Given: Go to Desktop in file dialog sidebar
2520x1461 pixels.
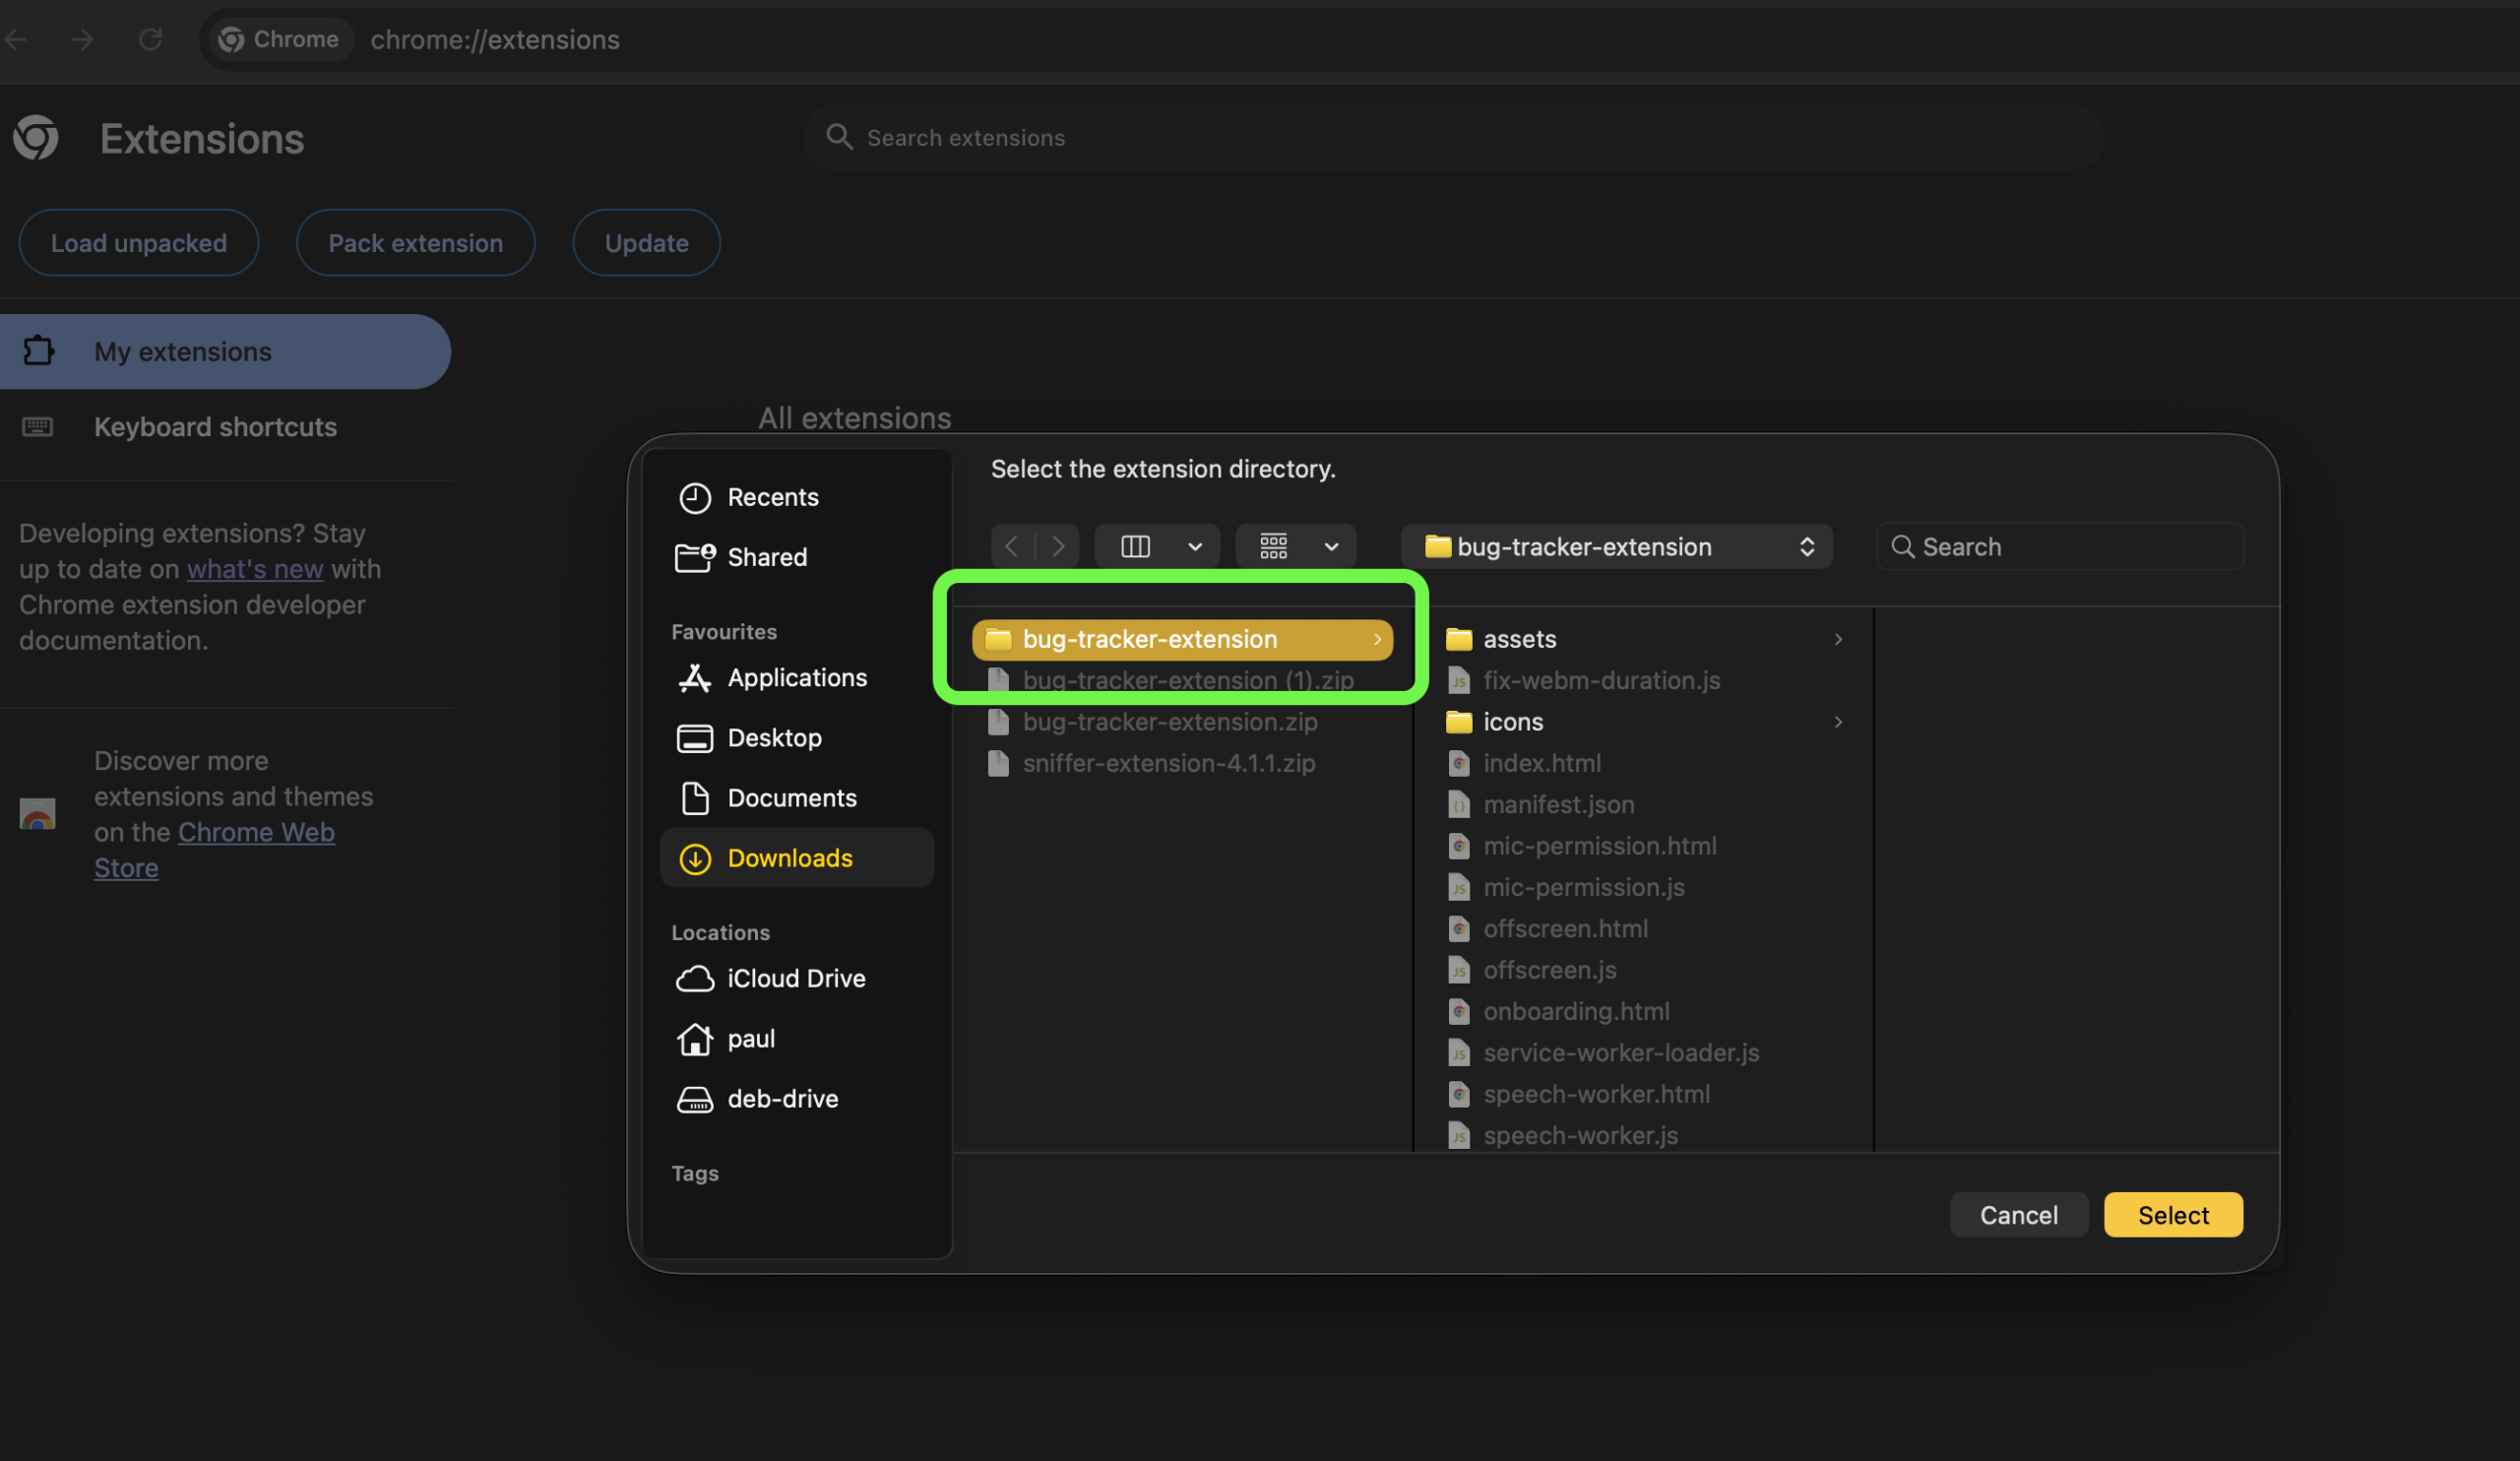Looking at the screenshot, I should pyautogui.click(x=773, y=738).
